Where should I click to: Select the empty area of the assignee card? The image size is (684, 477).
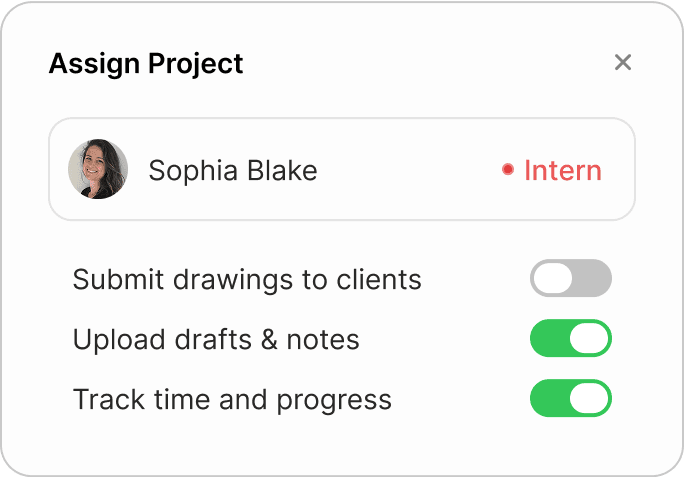point(410,170)
